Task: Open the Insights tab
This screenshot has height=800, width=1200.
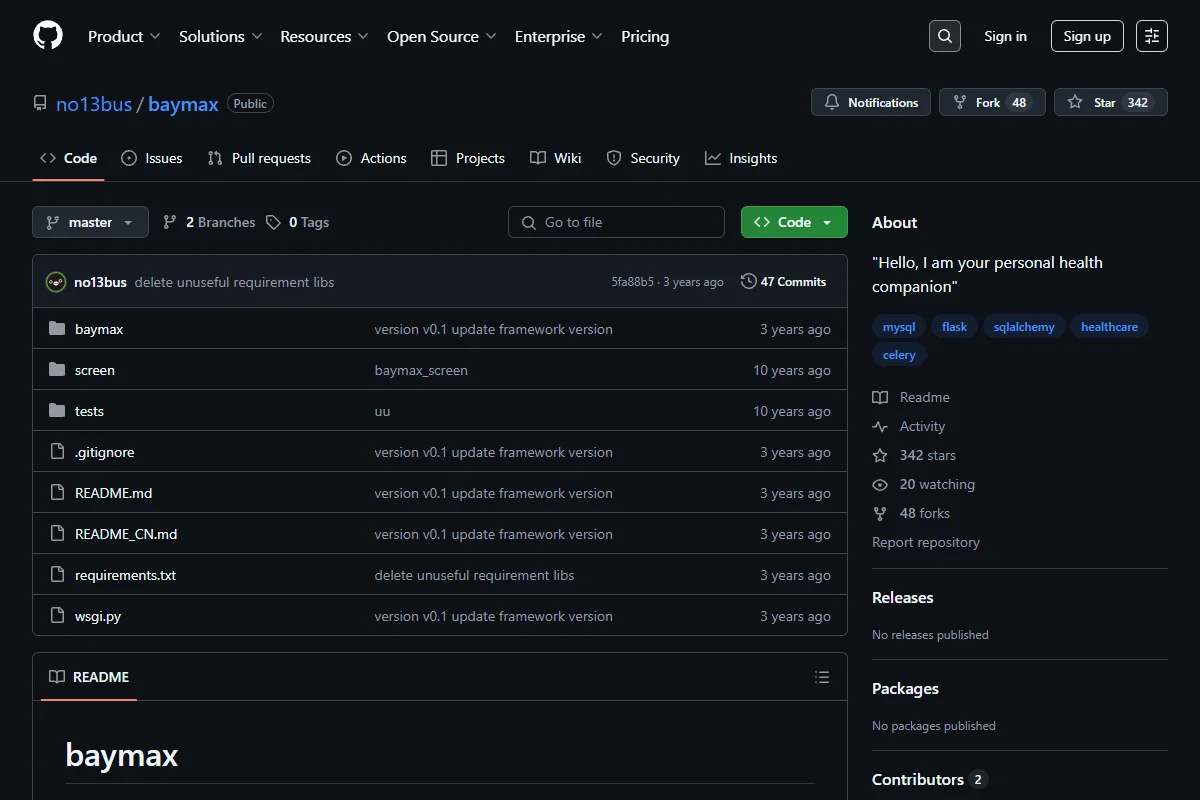Action: pyautogui.click(x=741, y=158)
